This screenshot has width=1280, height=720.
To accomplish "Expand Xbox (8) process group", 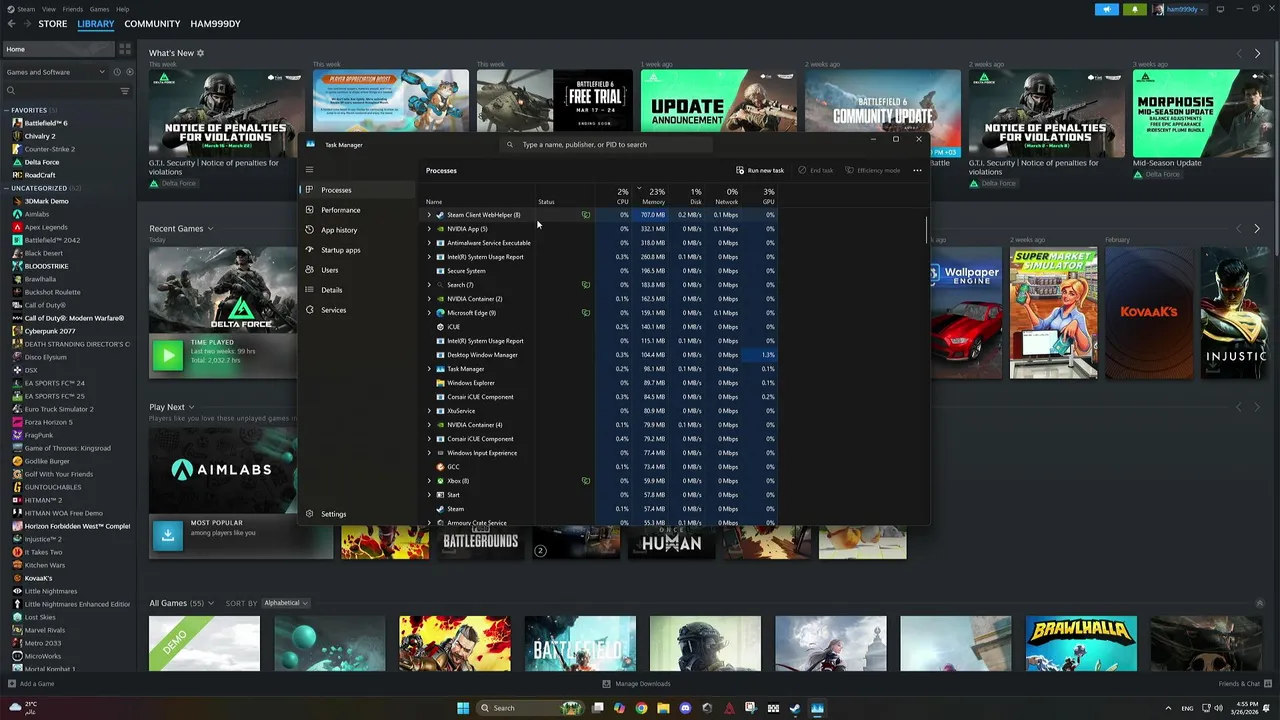I will [429, 481].
